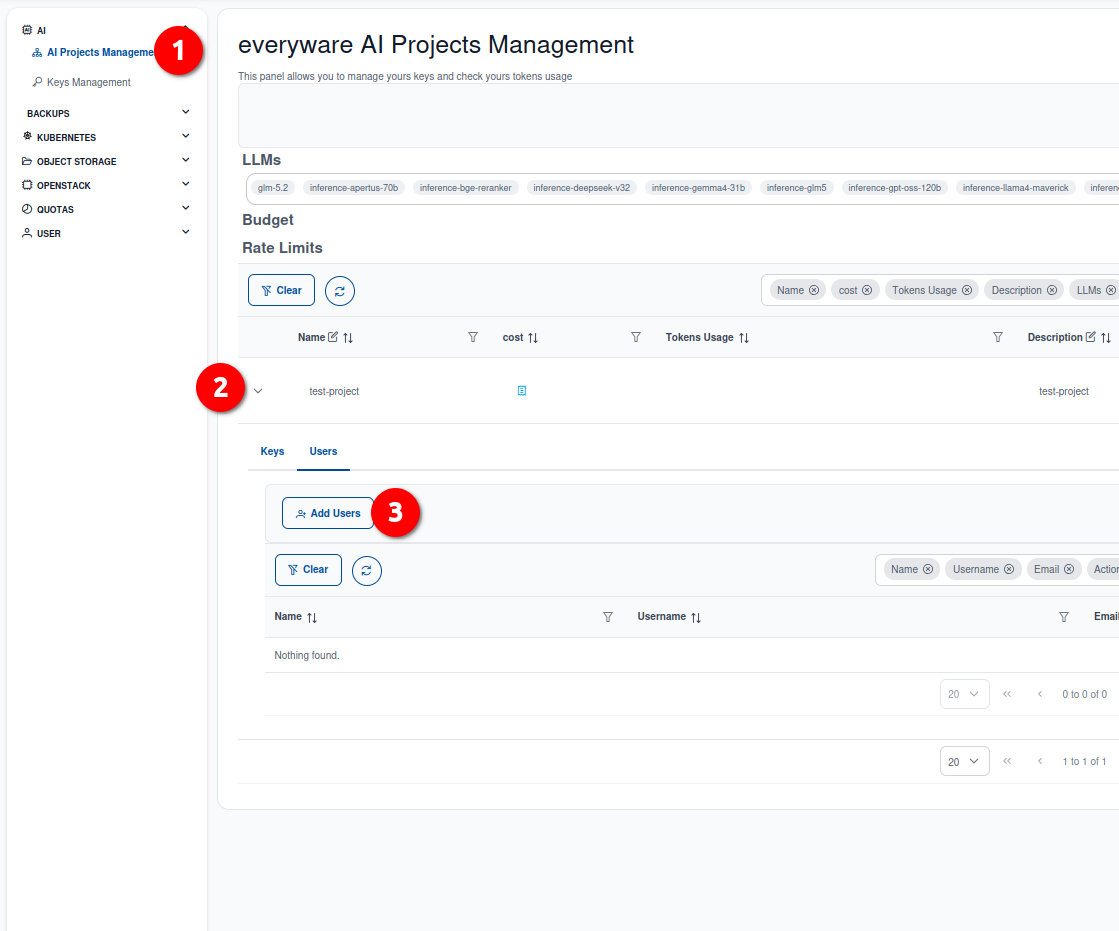Switch to the Keys tab

(272, 452)
